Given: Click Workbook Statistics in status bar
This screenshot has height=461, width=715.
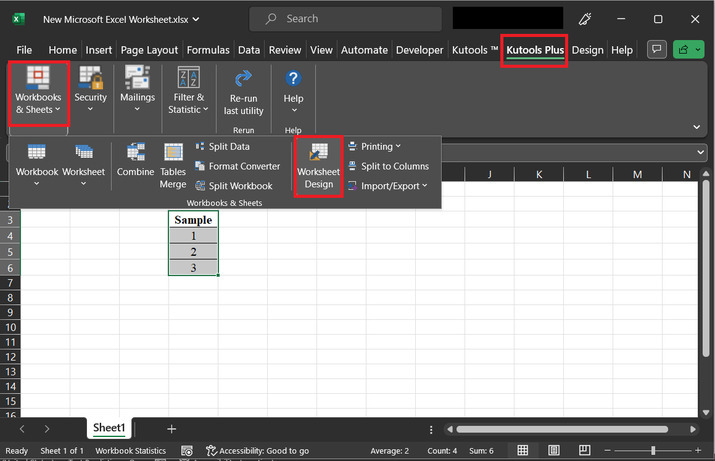Looking at the screenshot, I should tap(130, 451).
